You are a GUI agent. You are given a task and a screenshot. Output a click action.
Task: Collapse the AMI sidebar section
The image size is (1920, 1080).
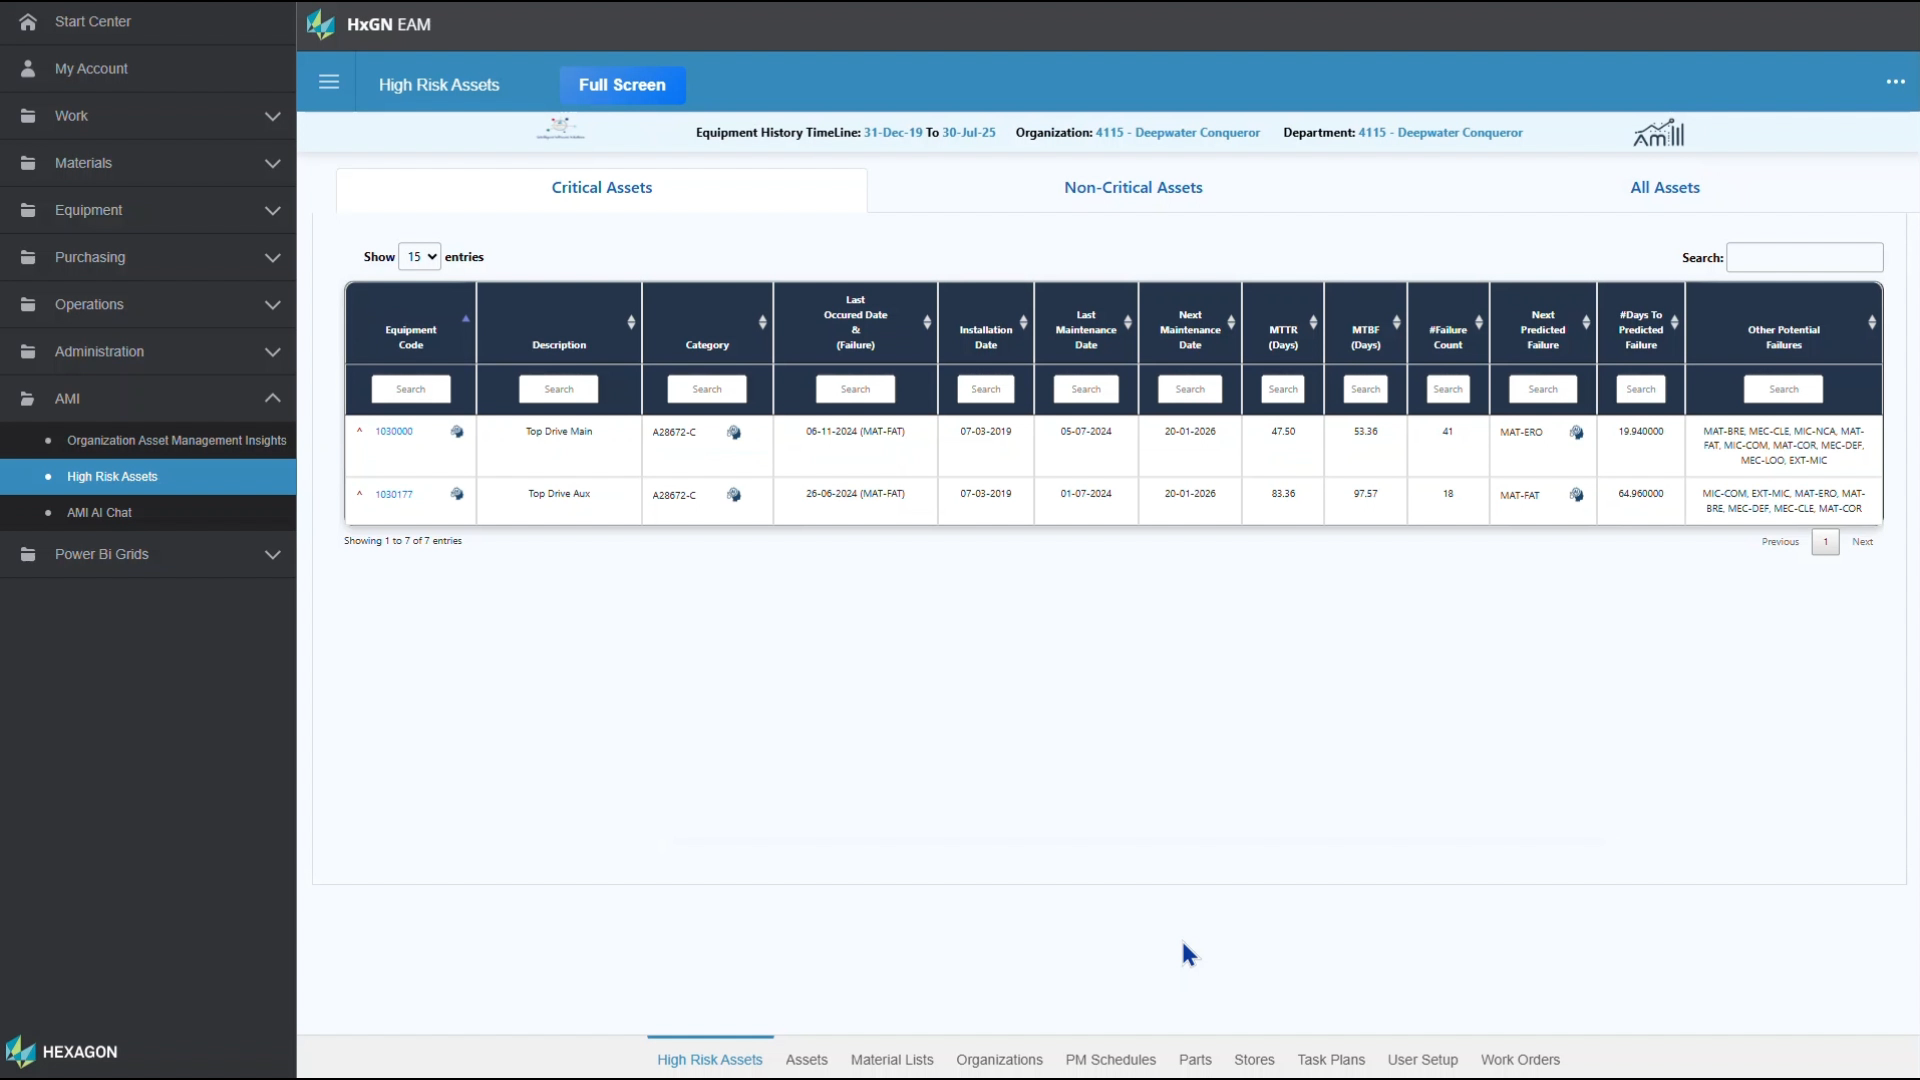coord(273,398)
